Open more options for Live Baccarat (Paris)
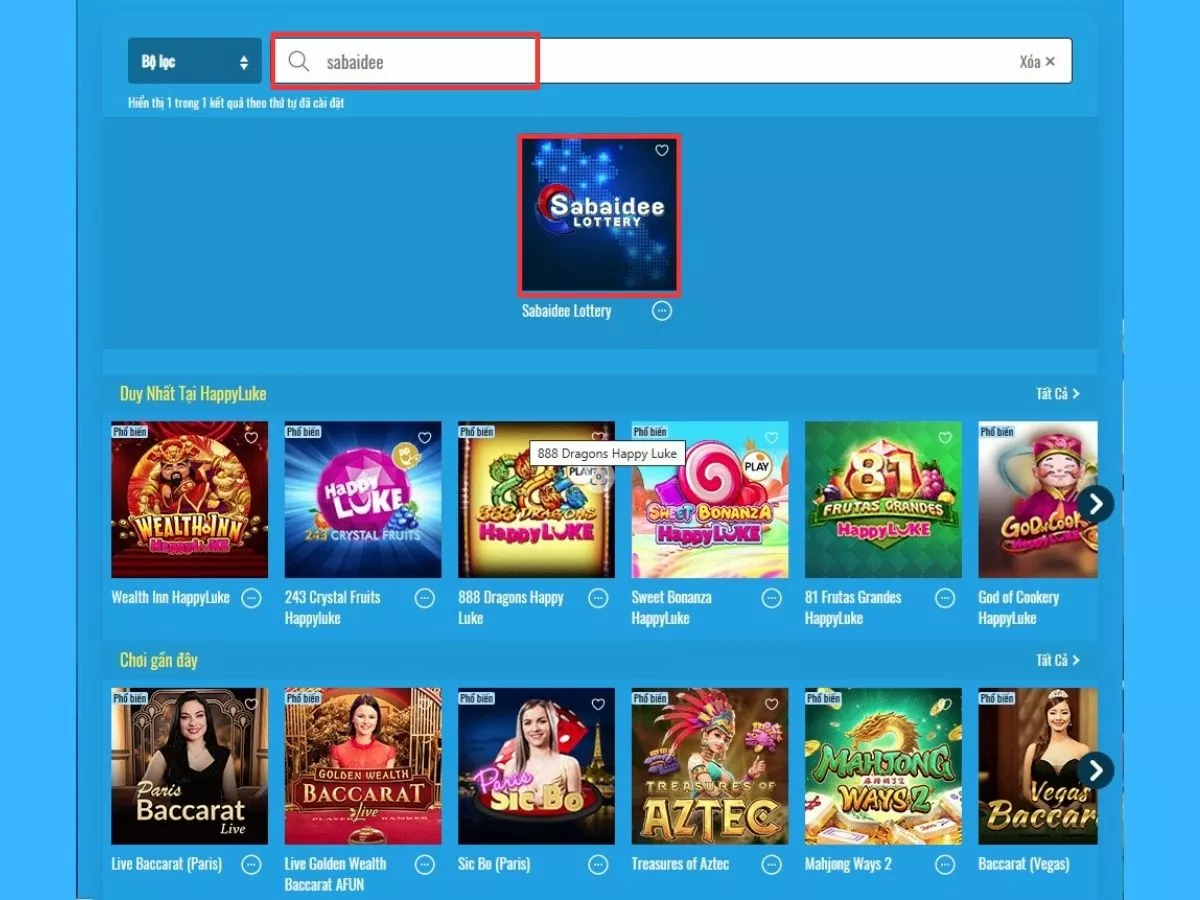1200x900 pixels. point(252,864)
